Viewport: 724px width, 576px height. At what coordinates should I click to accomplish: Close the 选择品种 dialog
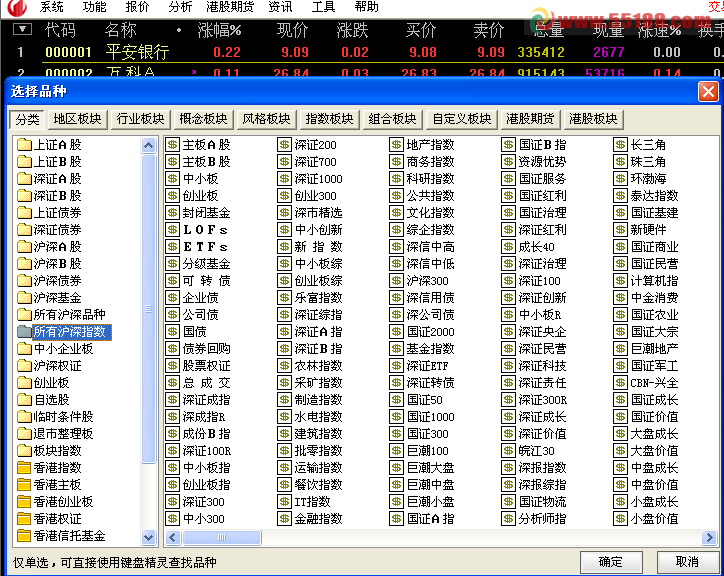pos(708,91)
